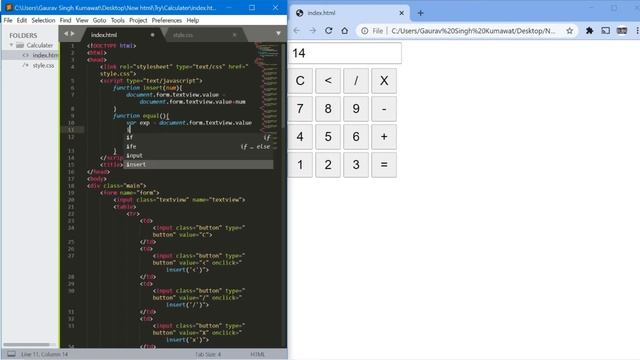The height and width of the screenshot is (360, 640).
Task: Open the View menu
Action: tap(82, 20)
